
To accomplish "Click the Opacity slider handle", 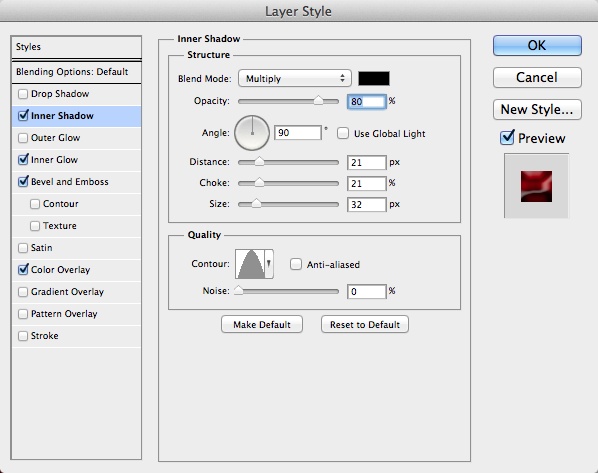I will point(318,101).
